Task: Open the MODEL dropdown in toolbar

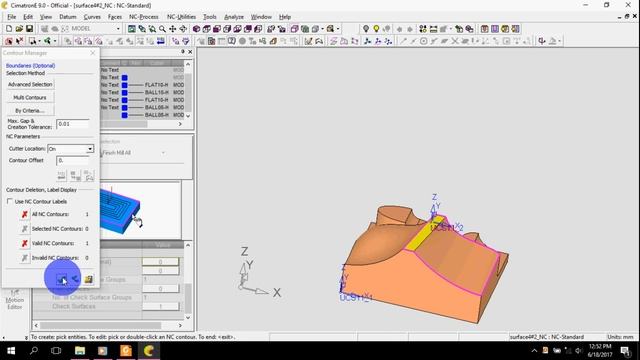Action: tap(118, 29)
